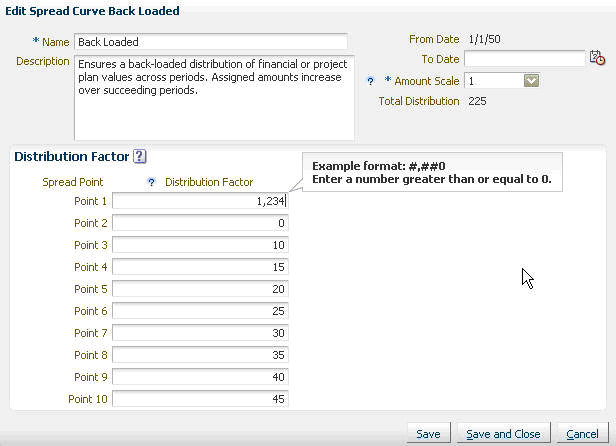The image size is (616, 446).
Task: Click into the Name input field
Action: pos(211,42)
